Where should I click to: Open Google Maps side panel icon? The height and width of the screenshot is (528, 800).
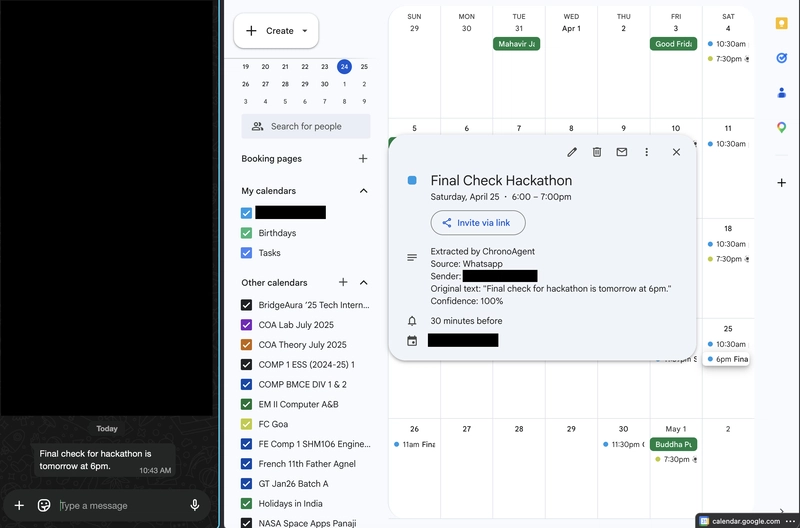pyautogui.click(x=781, y=127)
